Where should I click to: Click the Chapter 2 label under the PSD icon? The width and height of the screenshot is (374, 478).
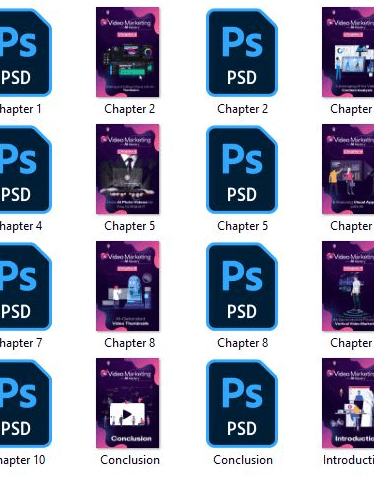(242, 109)
